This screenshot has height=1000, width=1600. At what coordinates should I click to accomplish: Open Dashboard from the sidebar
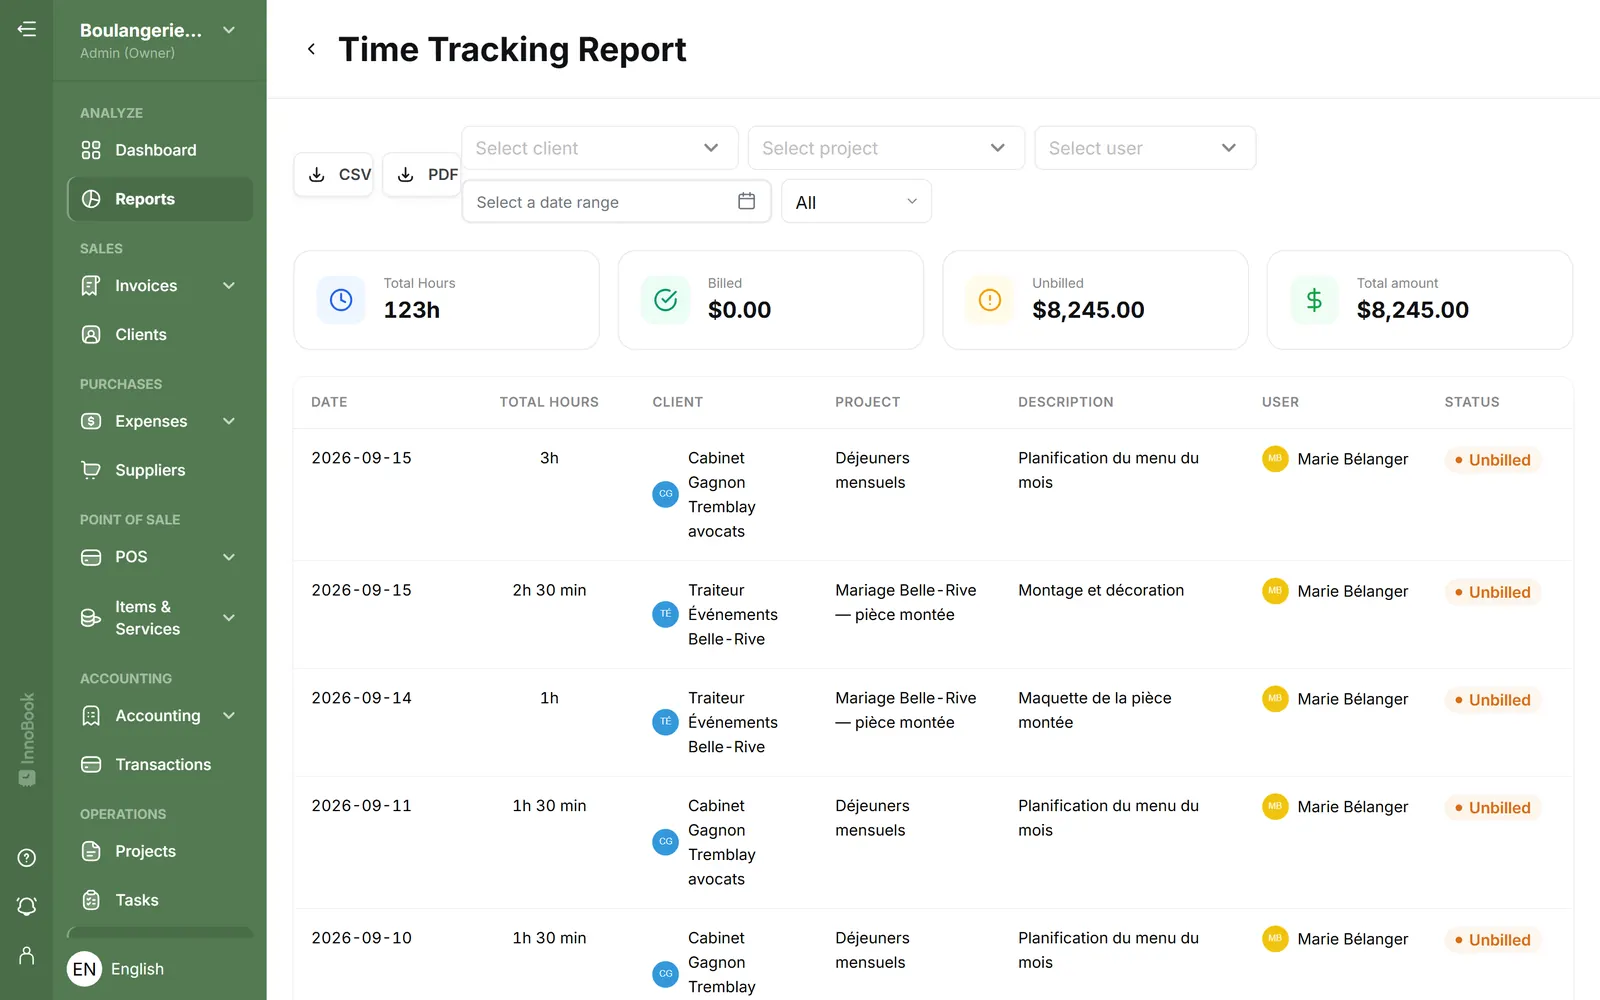tap(159, 150)
